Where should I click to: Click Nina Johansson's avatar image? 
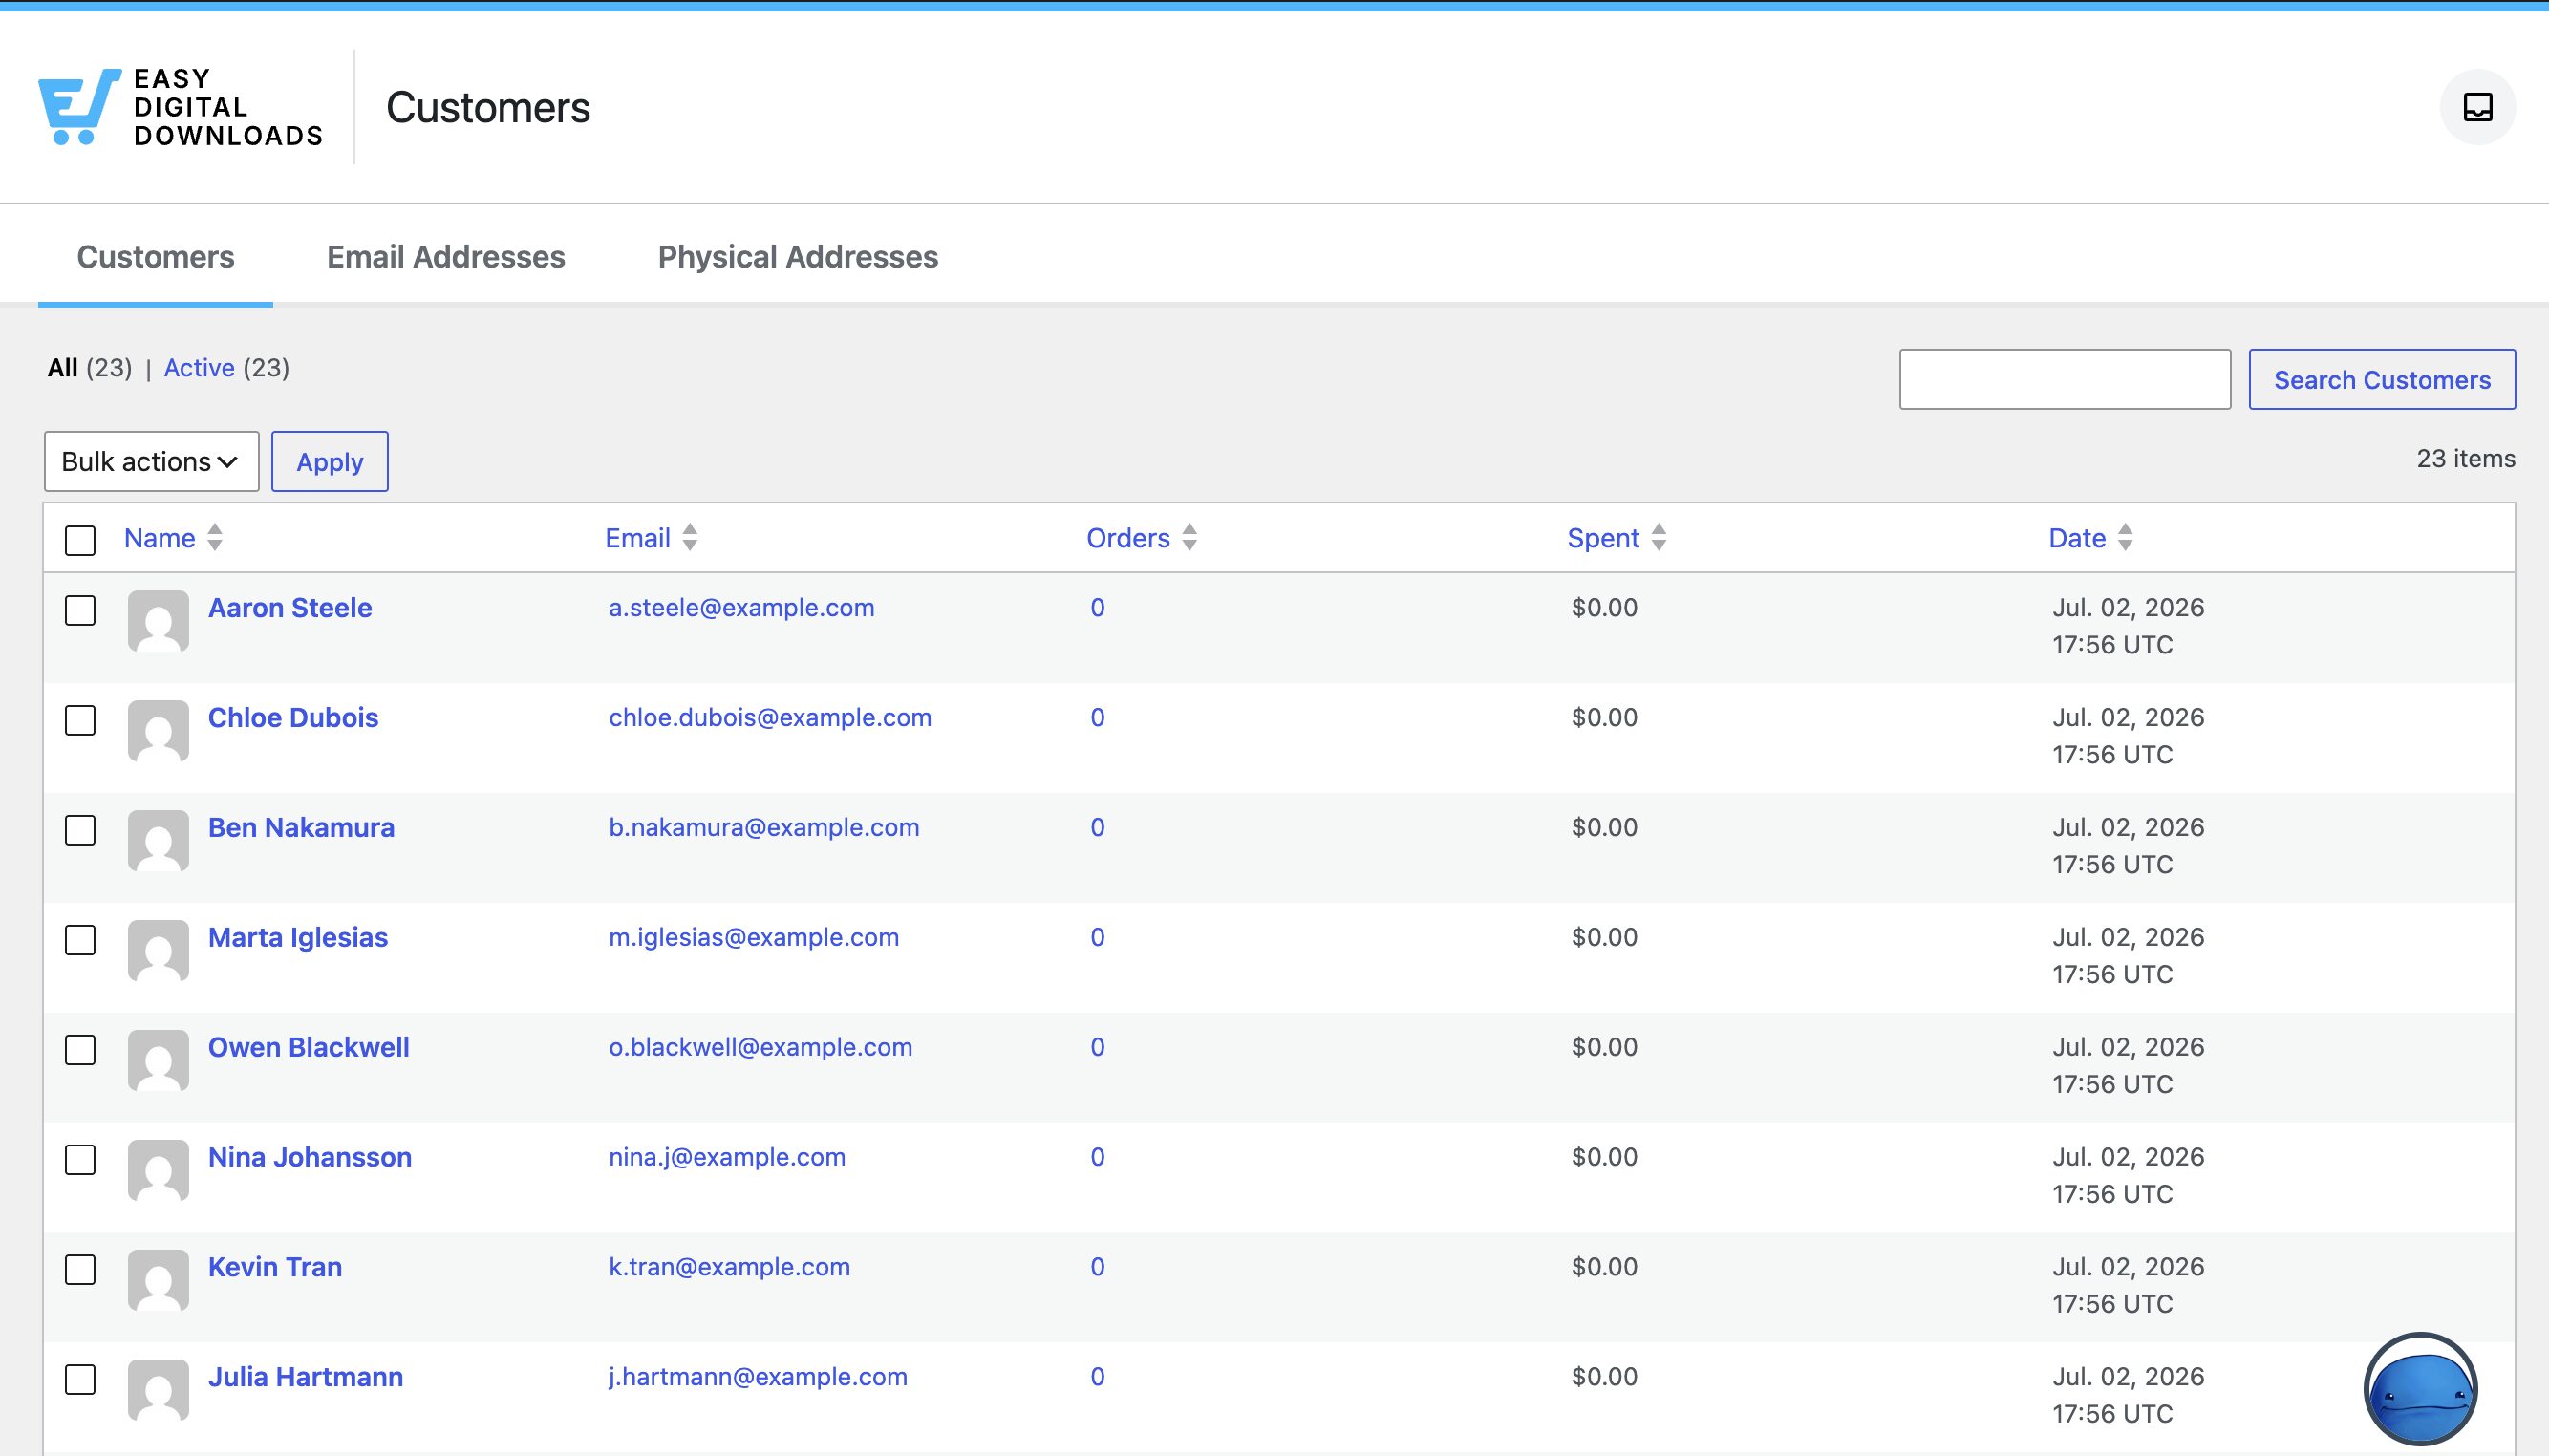click(158, 1171)
